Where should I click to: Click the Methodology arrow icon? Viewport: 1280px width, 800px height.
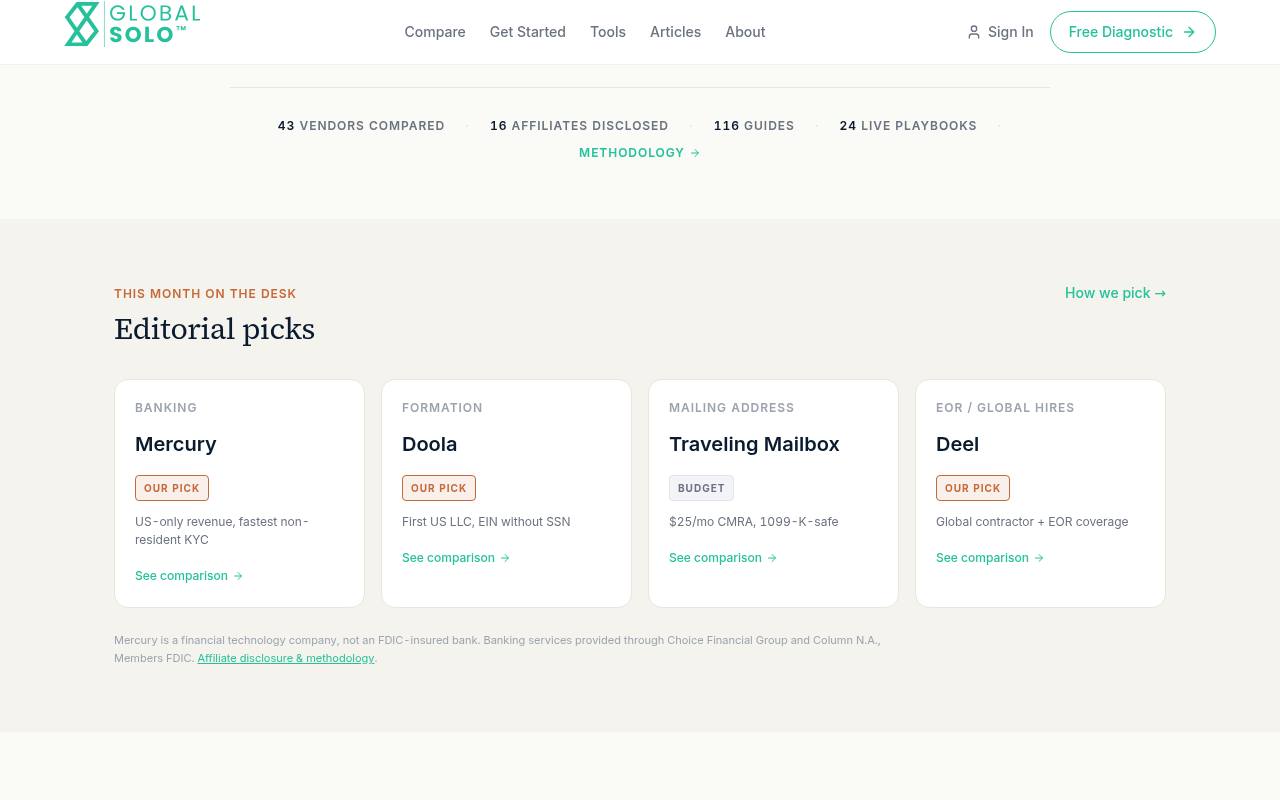(695, 153)
